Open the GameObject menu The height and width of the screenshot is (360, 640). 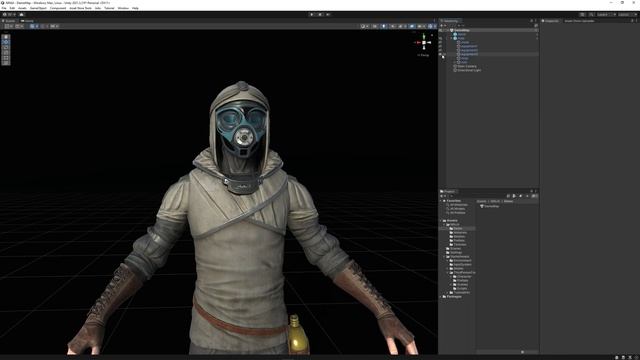(x=38, y=8)
